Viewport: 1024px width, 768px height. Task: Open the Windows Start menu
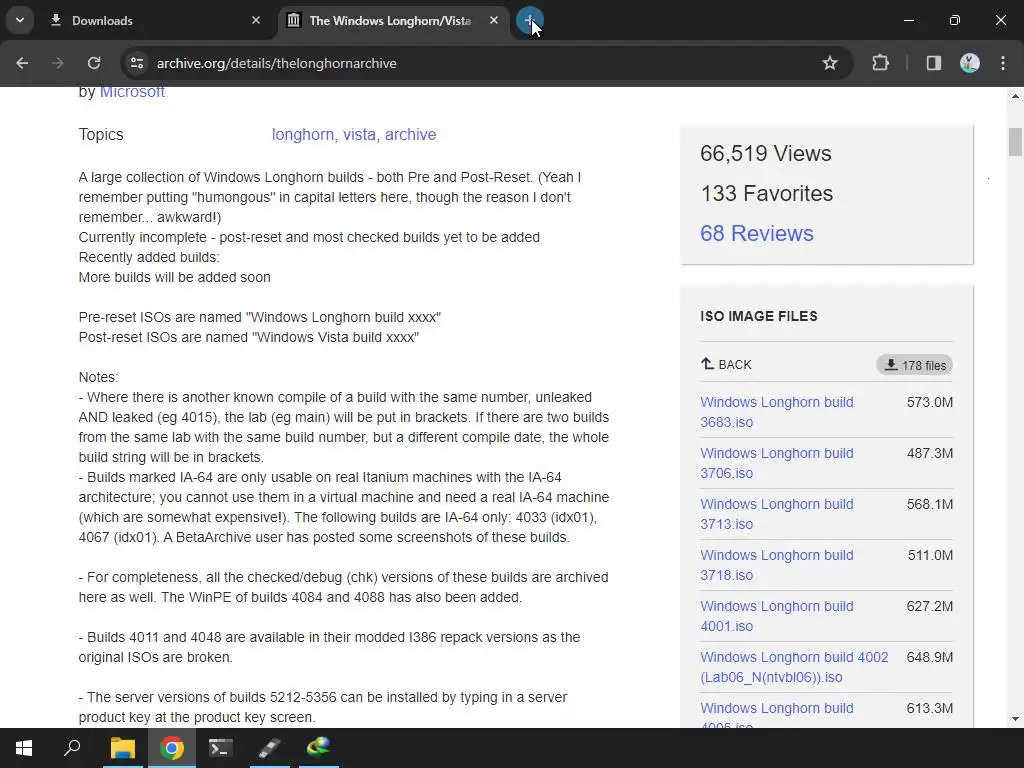coord(24,748)
